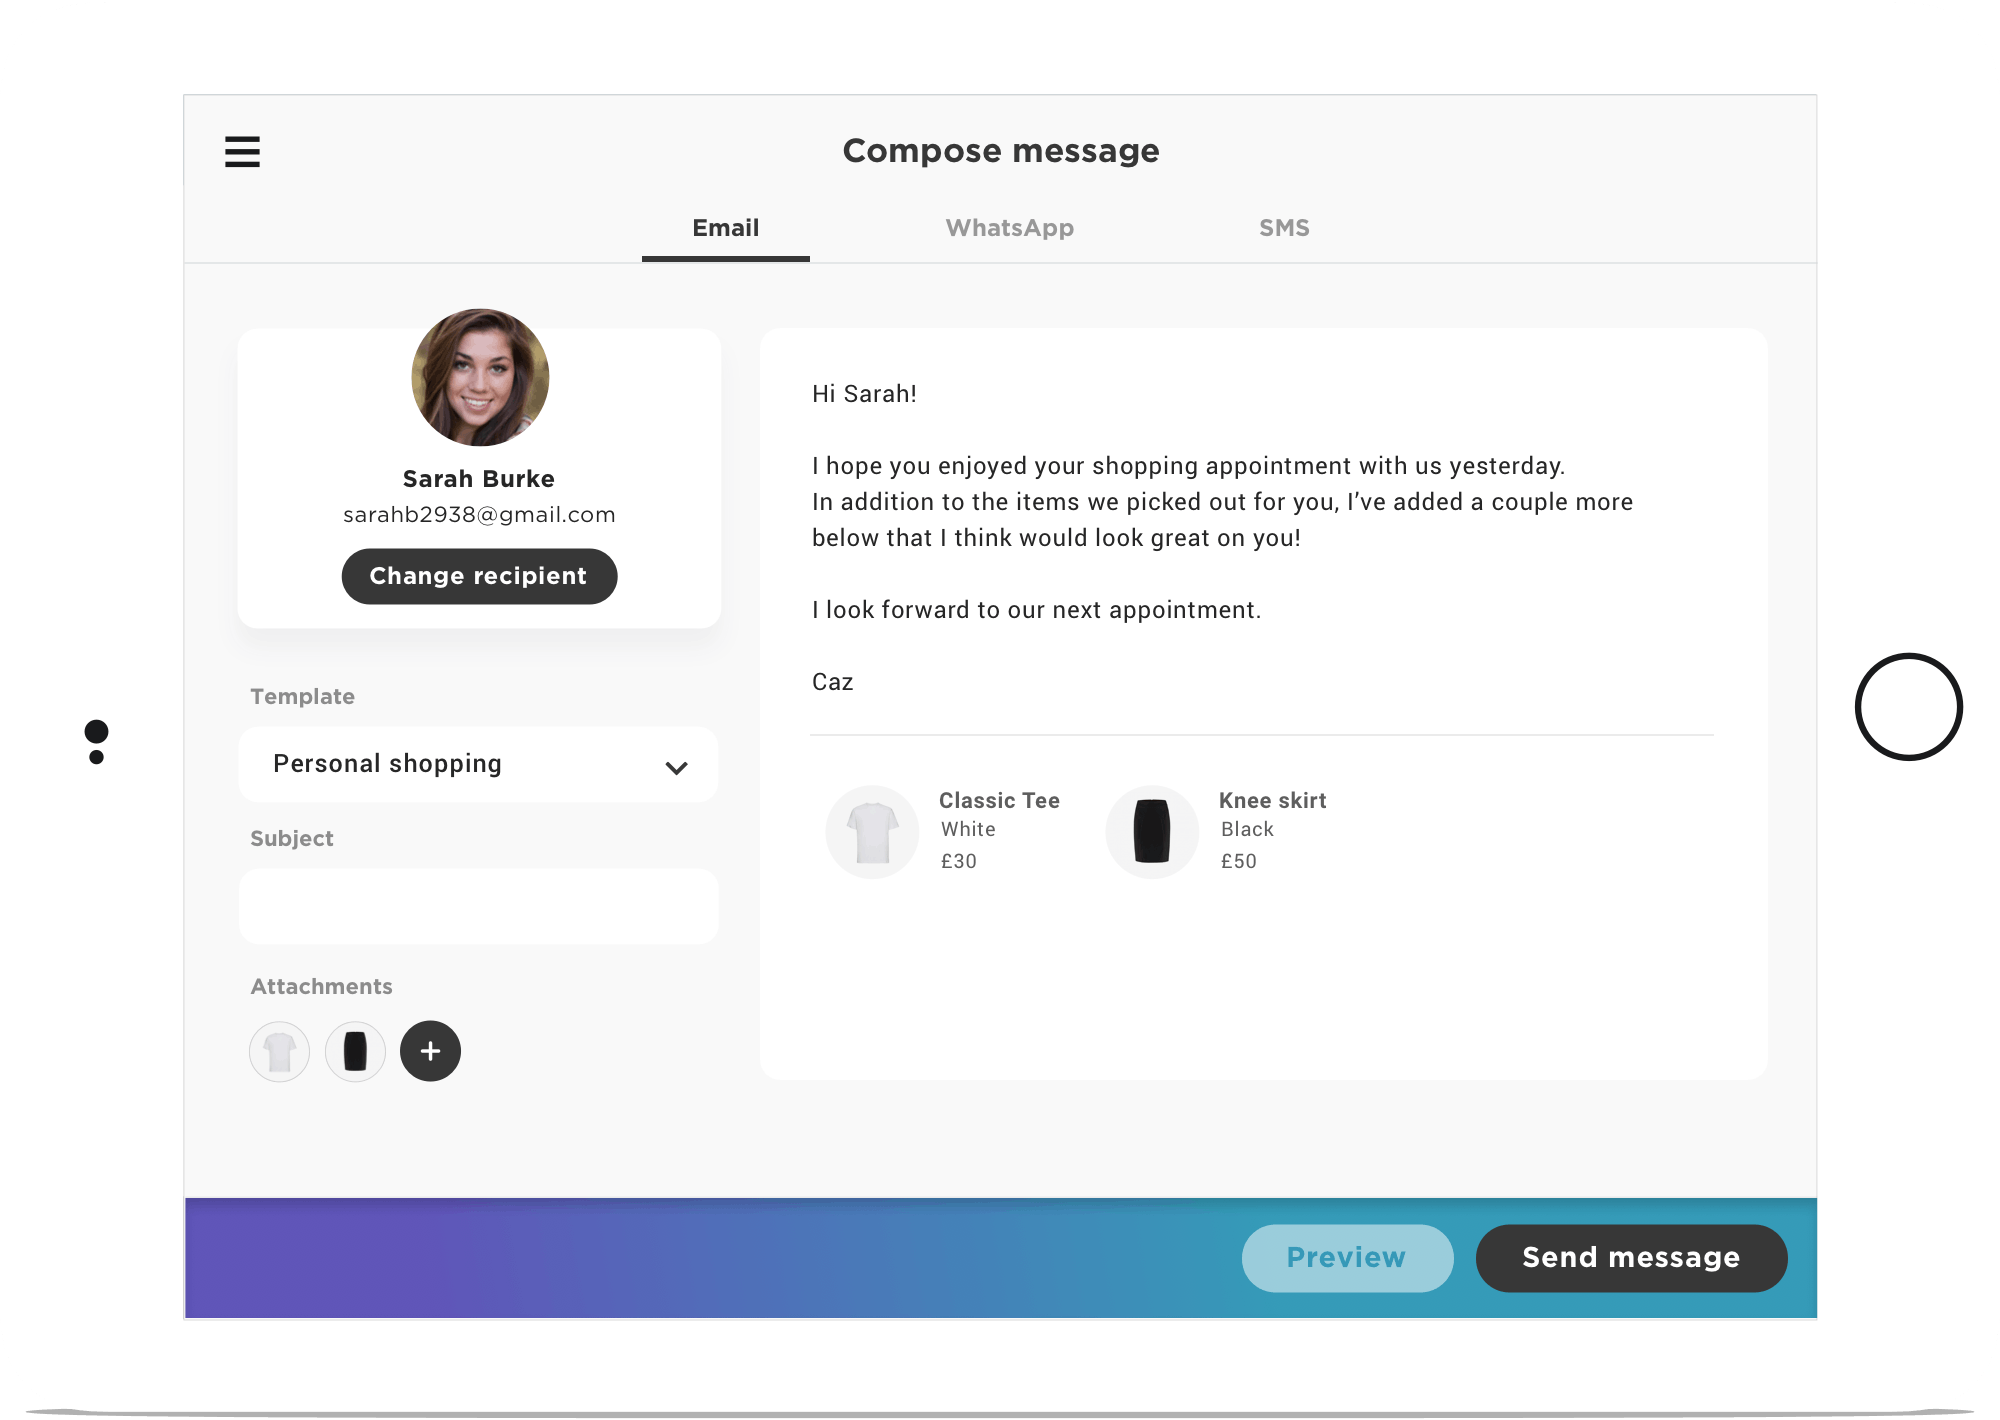Image resolution: width=2000 pixels, height=1420 pixels.
Task: Click the circular indicator on the right
Action: click(x=1909, y=712)
